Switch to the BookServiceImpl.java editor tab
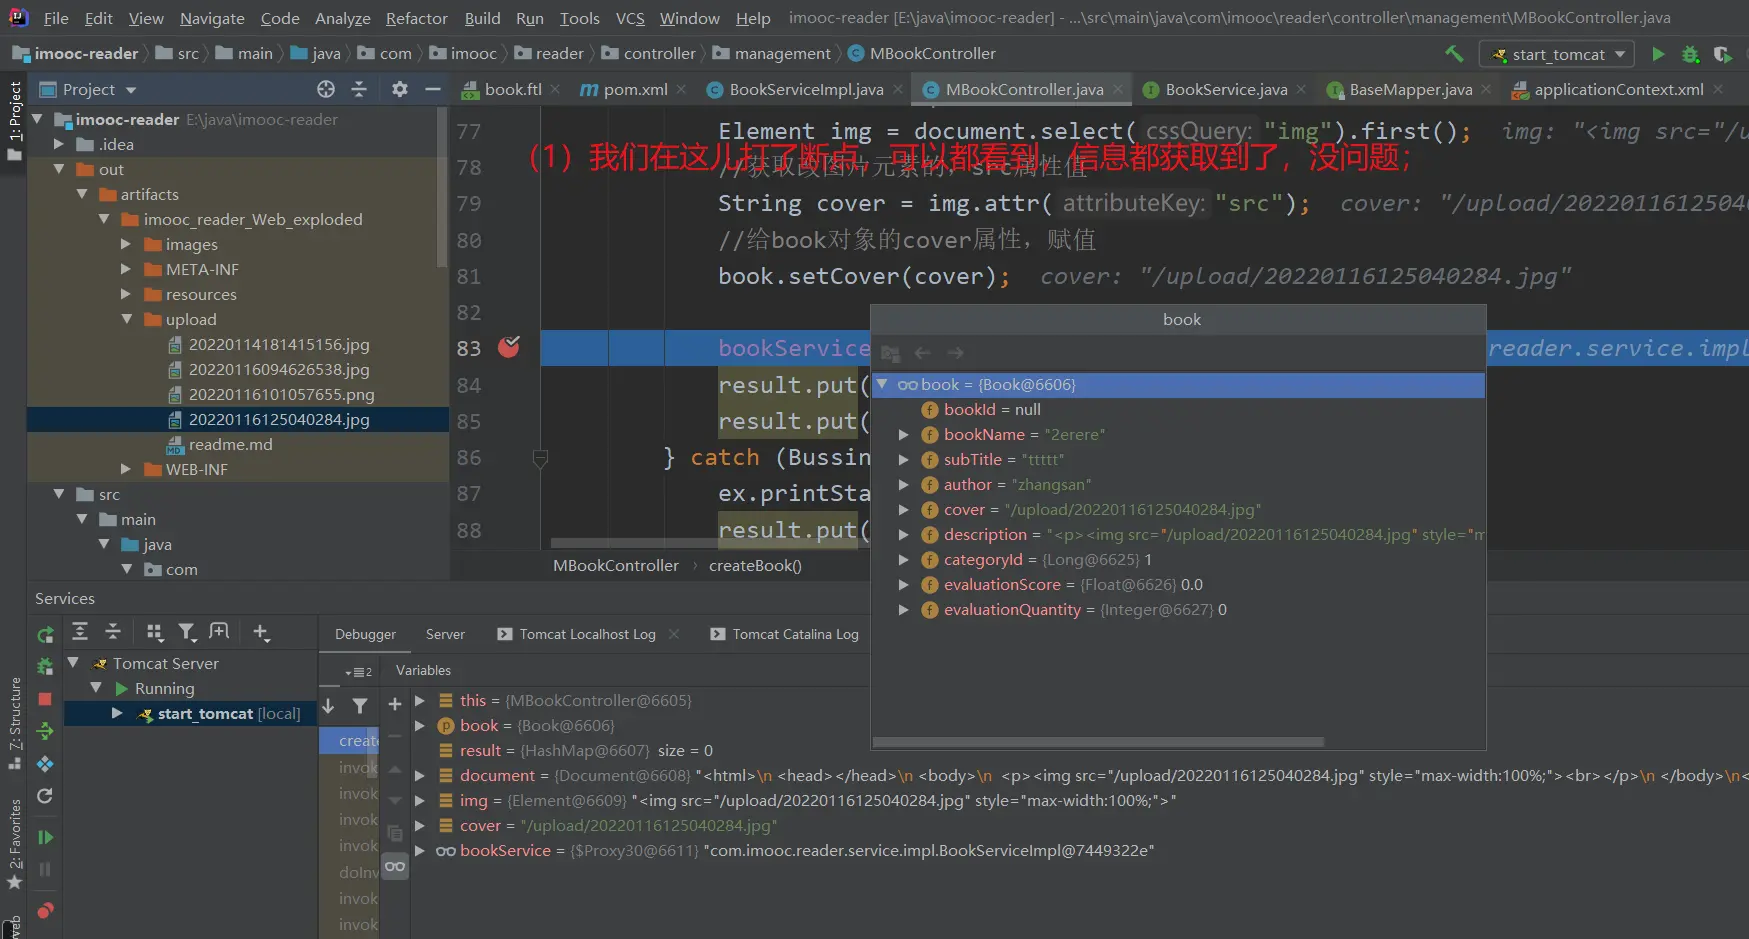This screenshot has width=1749, height=939. (x=805, y=89)
